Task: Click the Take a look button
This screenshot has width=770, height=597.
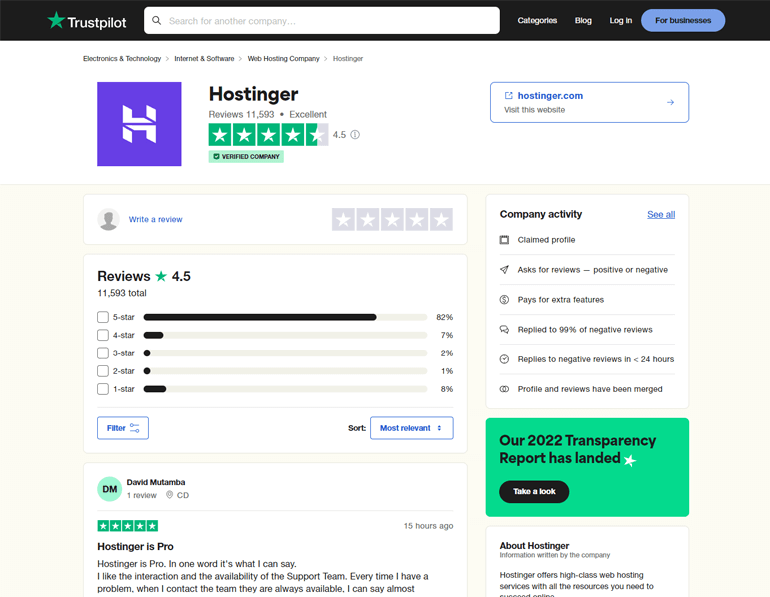Action: coord(534,491)
